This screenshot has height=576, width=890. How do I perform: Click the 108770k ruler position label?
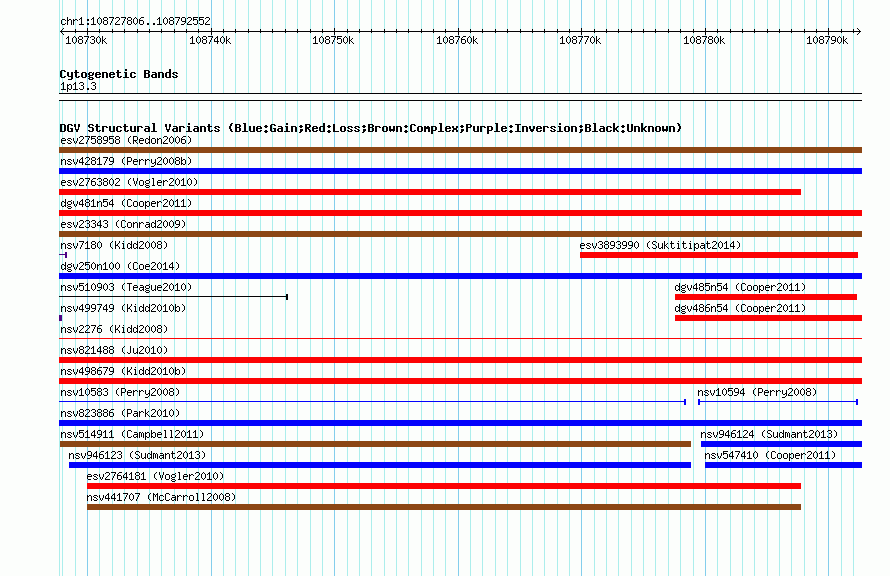coord(580,40)
